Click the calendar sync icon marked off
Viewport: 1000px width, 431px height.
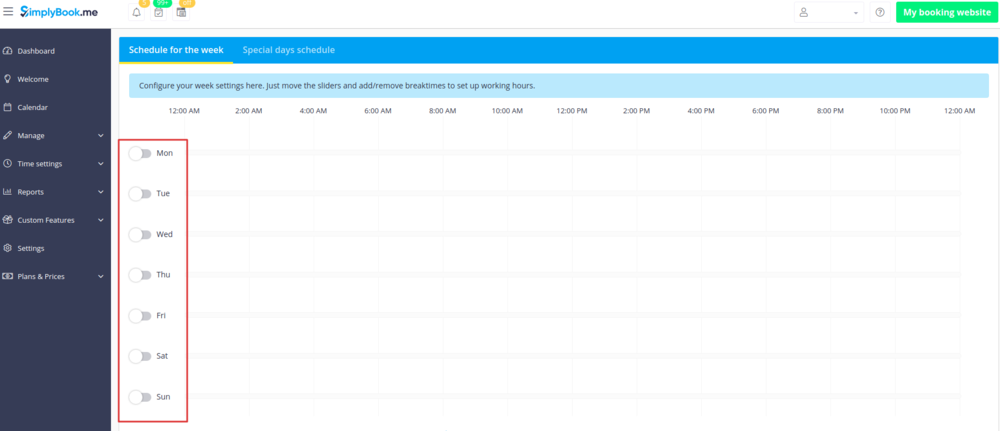(181, 13)
